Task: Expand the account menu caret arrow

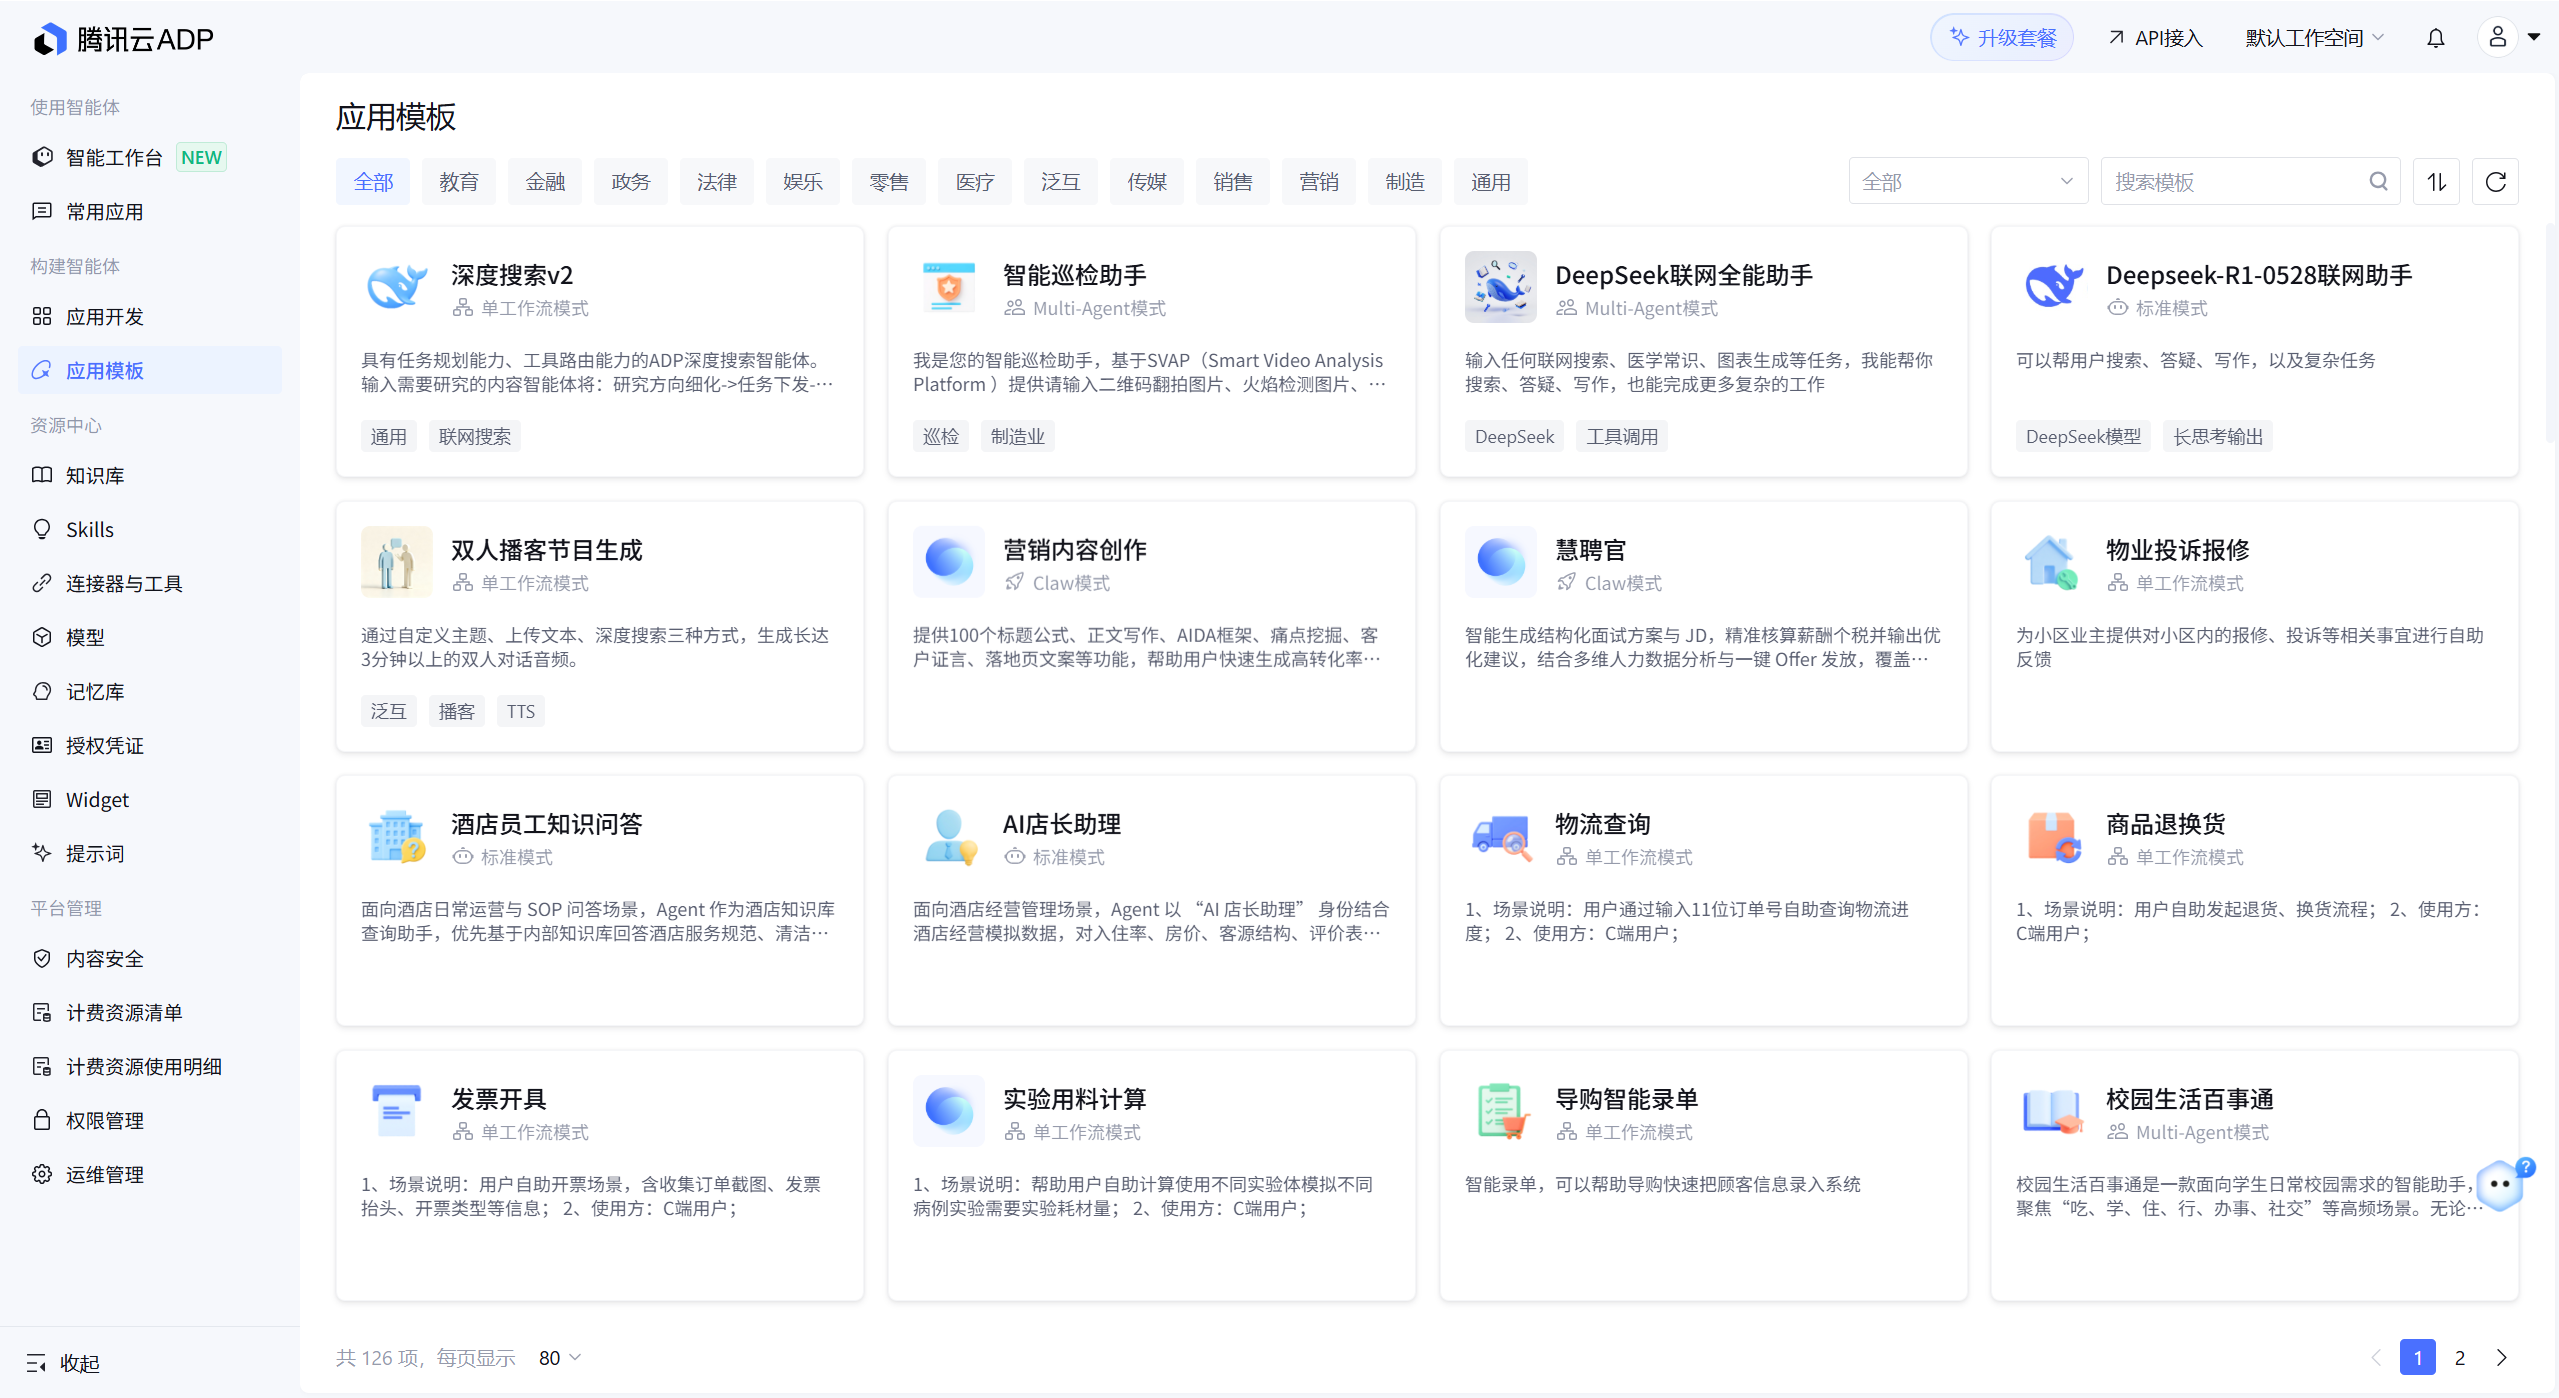Action: coord(2534,38)
